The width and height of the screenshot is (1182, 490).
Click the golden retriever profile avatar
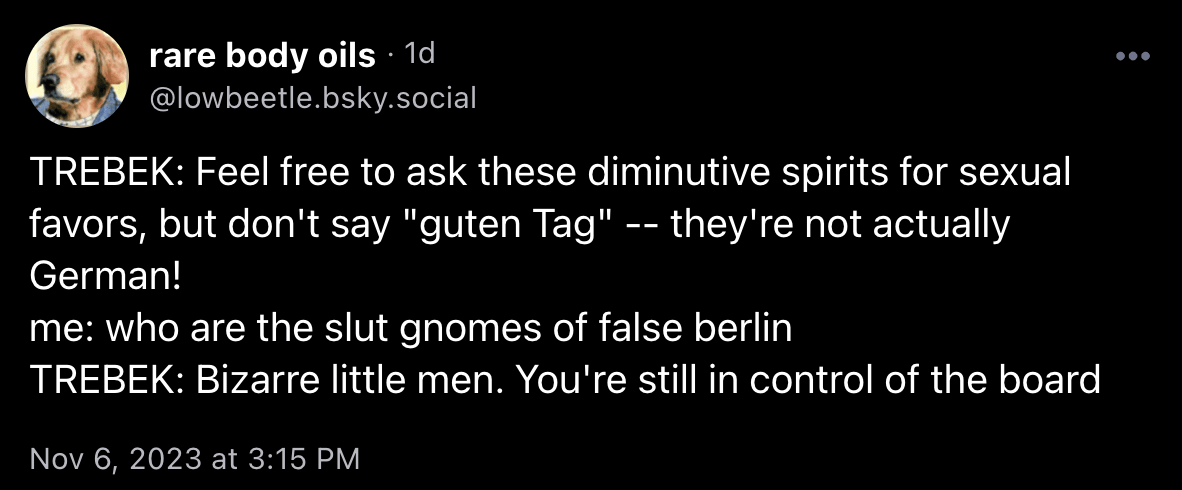coord(77,76)
